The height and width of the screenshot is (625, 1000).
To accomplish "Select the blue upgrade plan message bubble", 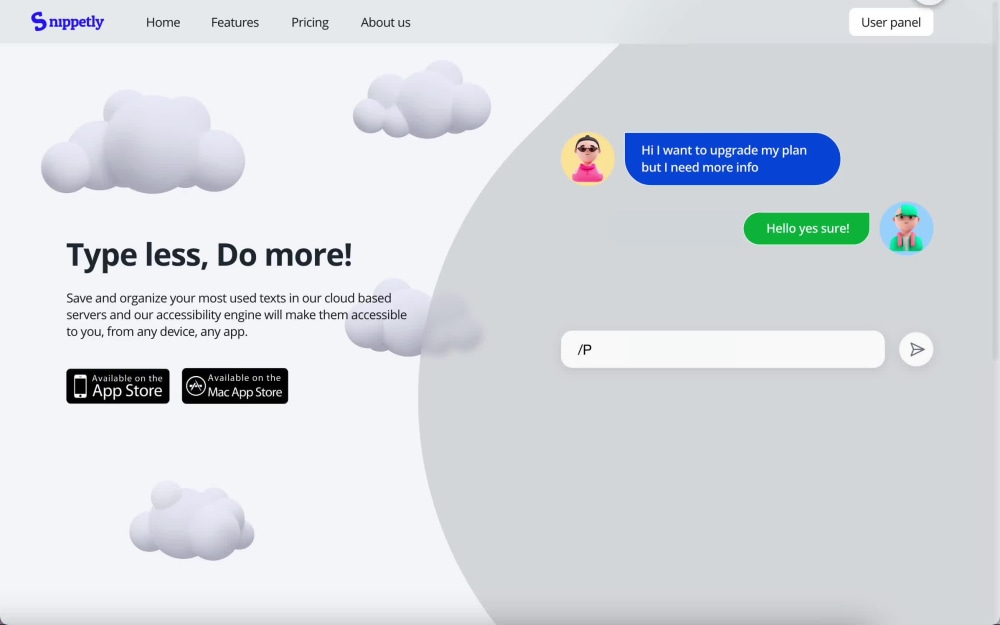I will click(x=732, y=159).
